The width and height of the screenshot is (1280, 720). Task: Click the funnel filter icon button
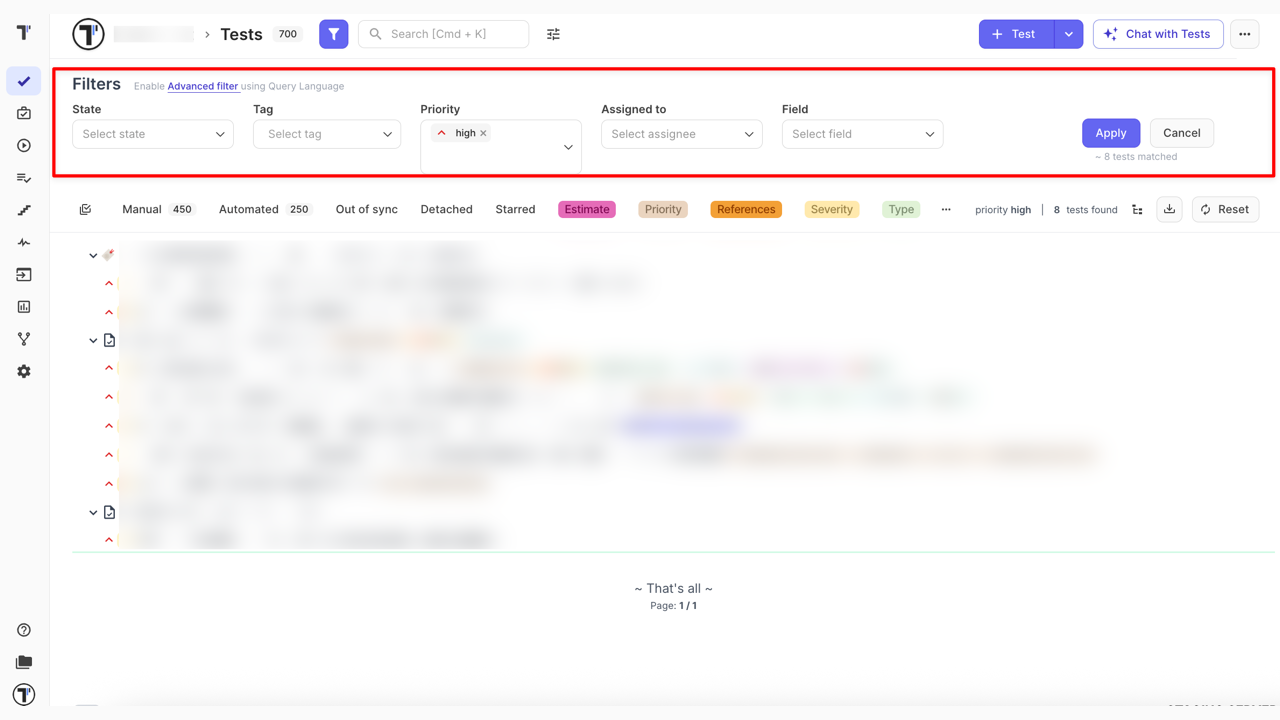[333, 34]
